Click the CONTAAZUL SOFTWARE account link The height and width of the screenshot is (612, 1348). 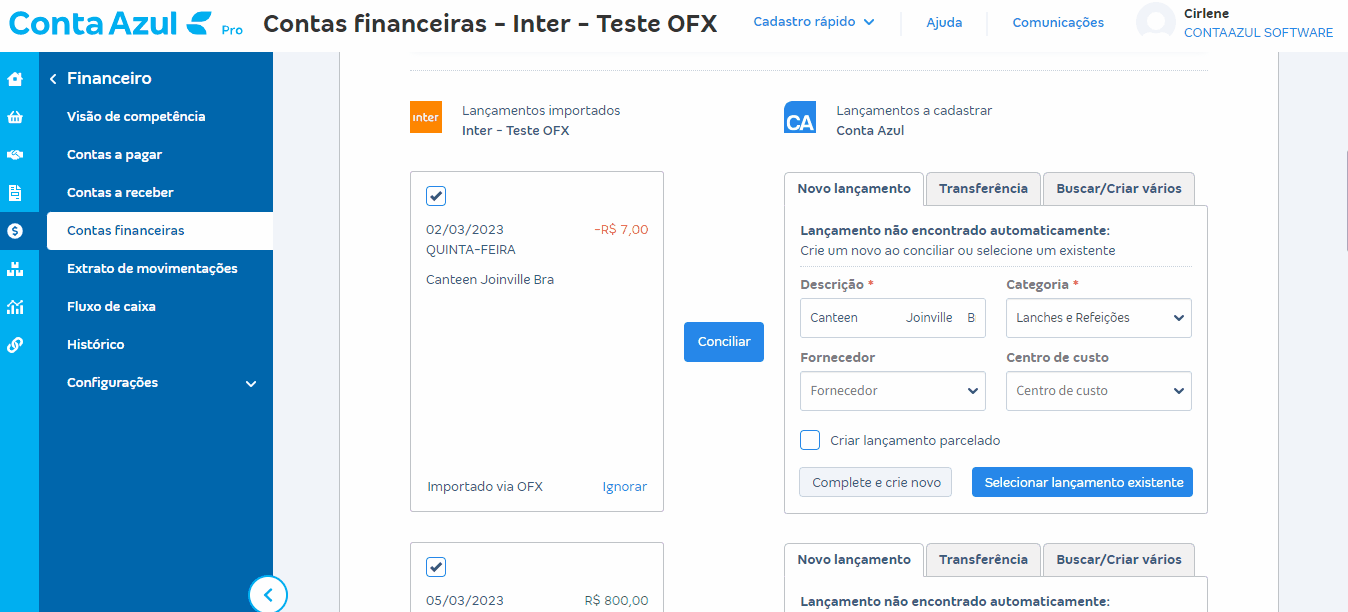1258,33
